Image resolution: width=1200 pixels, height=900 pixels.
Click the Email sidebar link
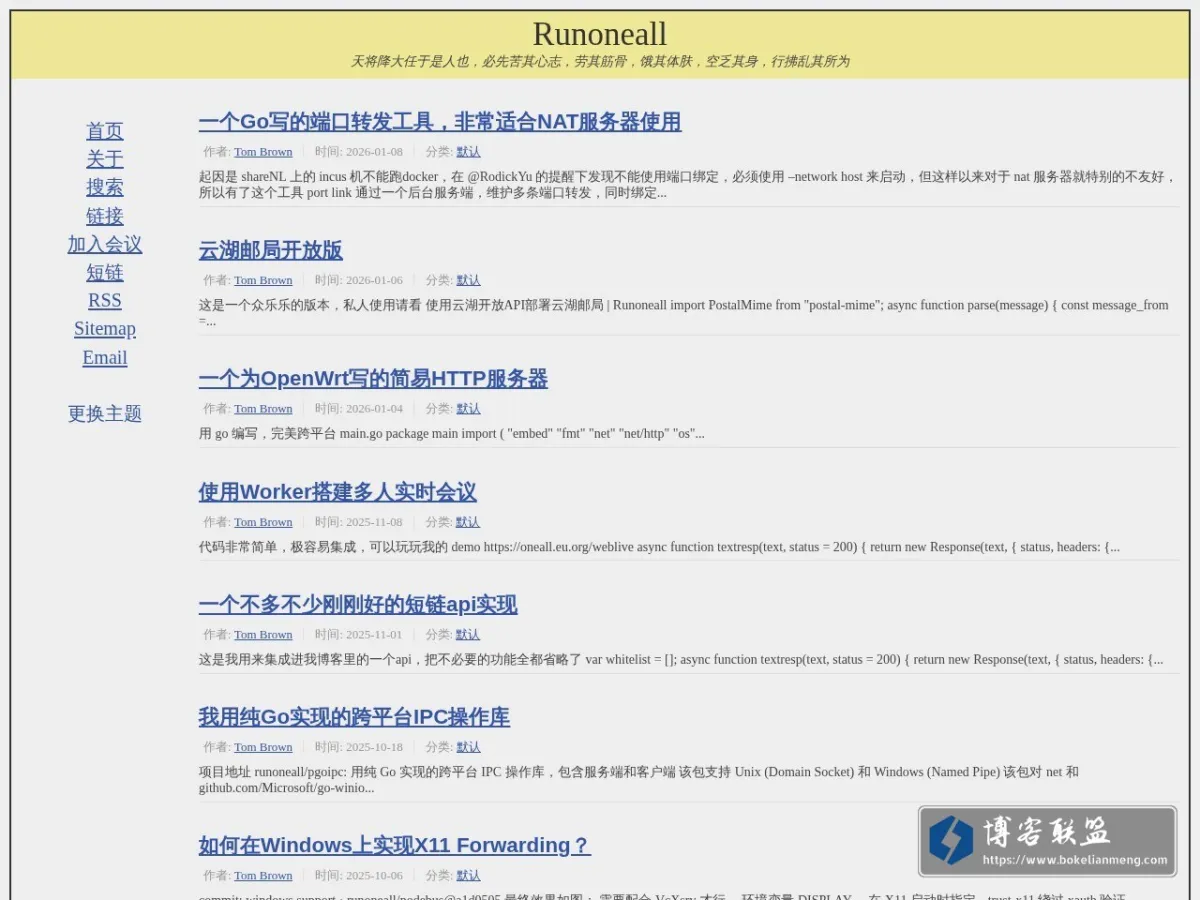104,357
